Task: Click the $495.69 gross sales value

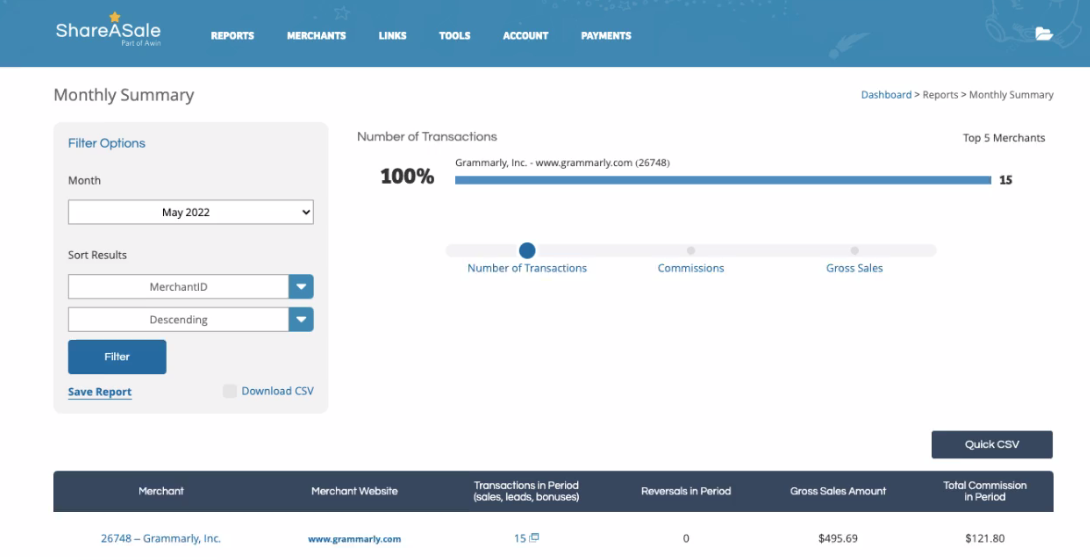Action: click(838, 538)
